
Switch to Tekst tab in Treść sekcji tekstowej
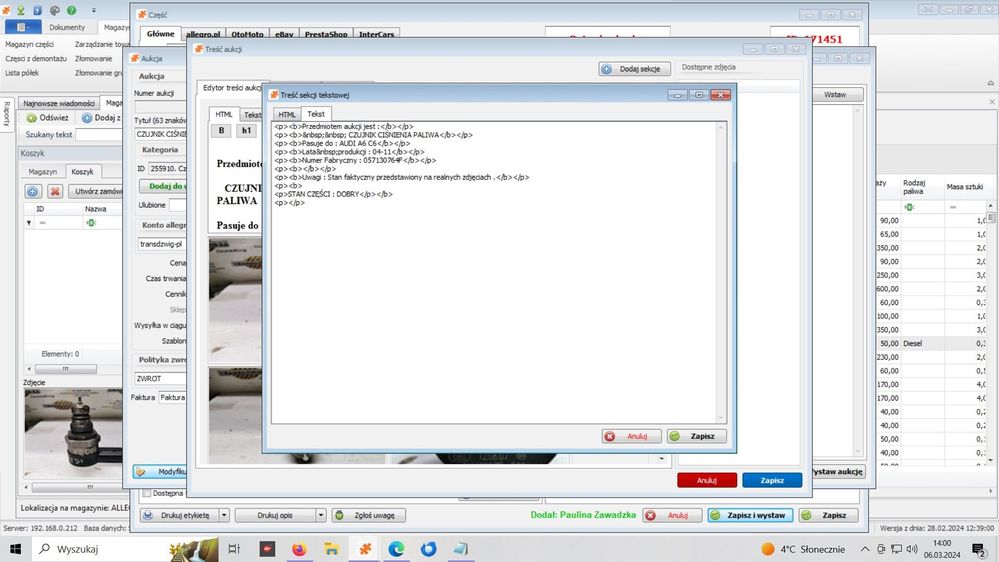click(316, 113)
